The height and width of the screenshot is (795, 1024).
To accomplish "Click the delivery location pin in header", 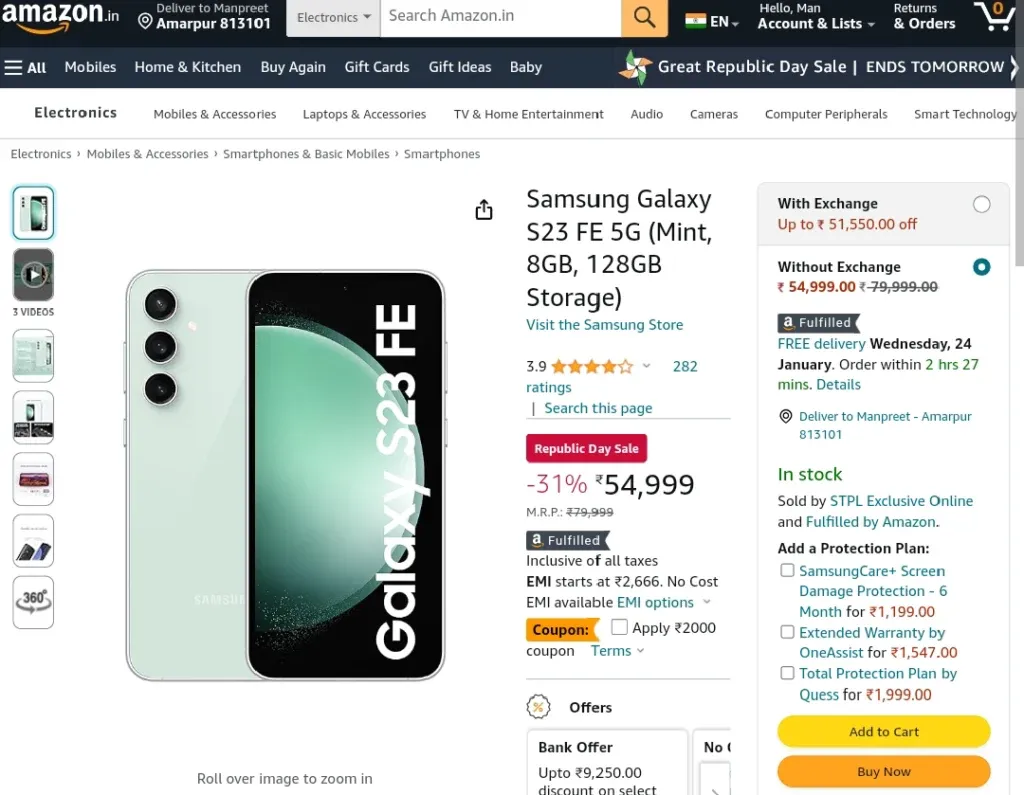I will pyautogui.click(x=145, y=22).
